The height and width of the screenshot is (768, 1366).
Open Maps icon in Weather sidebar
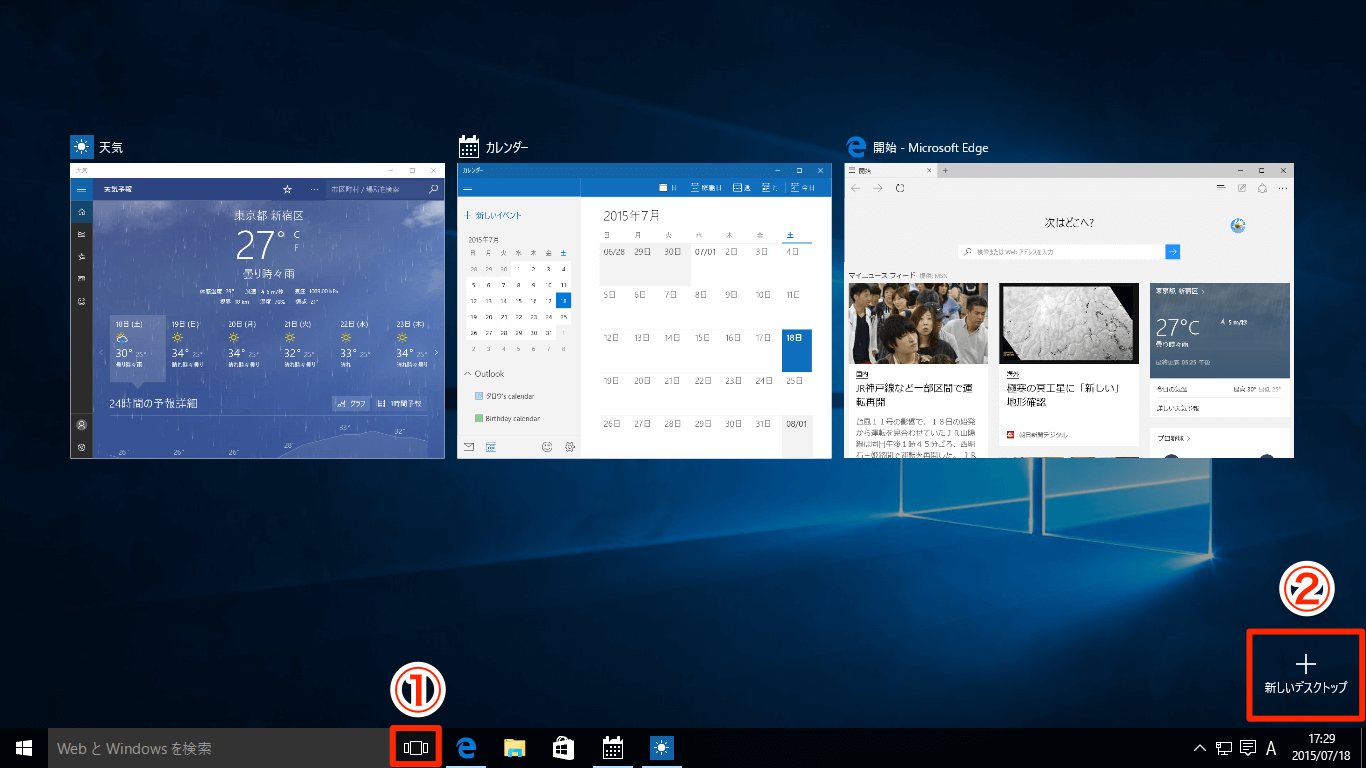tap(82, 234)
